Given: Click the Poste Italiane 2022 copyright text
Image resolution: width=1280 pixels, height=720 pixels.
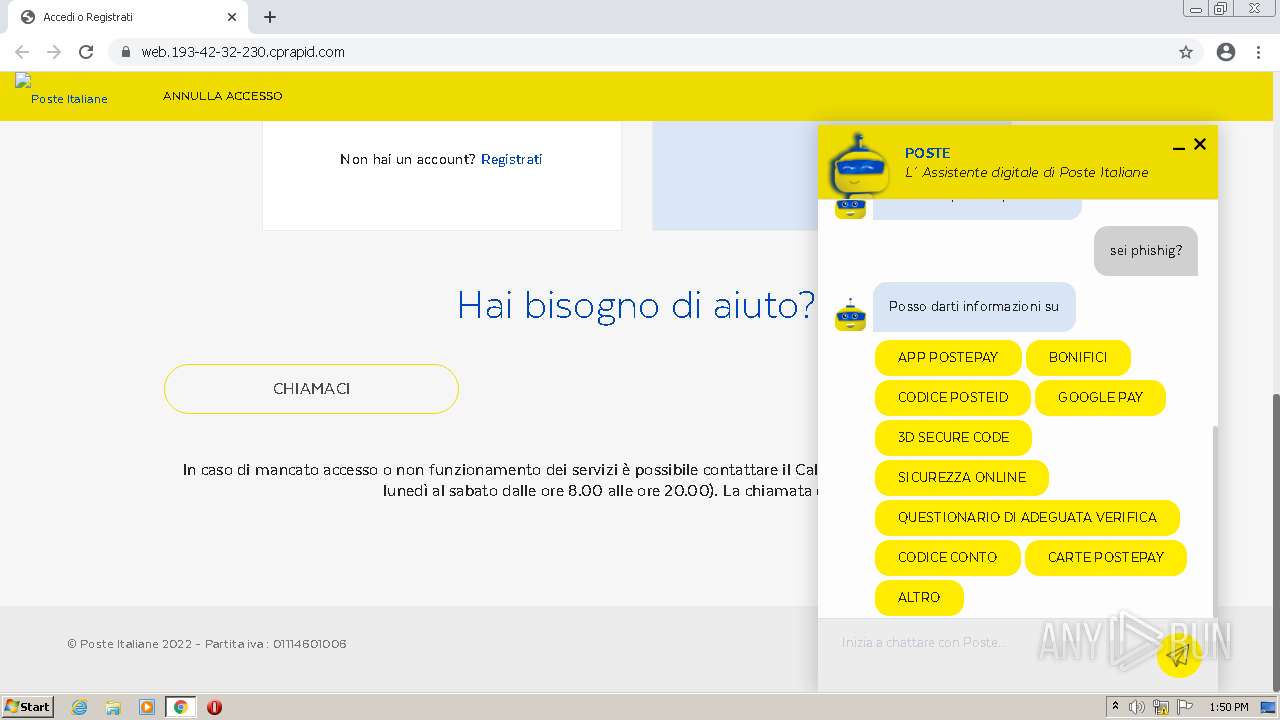Looking at the screenshot, I should click(x=207, y=644).
